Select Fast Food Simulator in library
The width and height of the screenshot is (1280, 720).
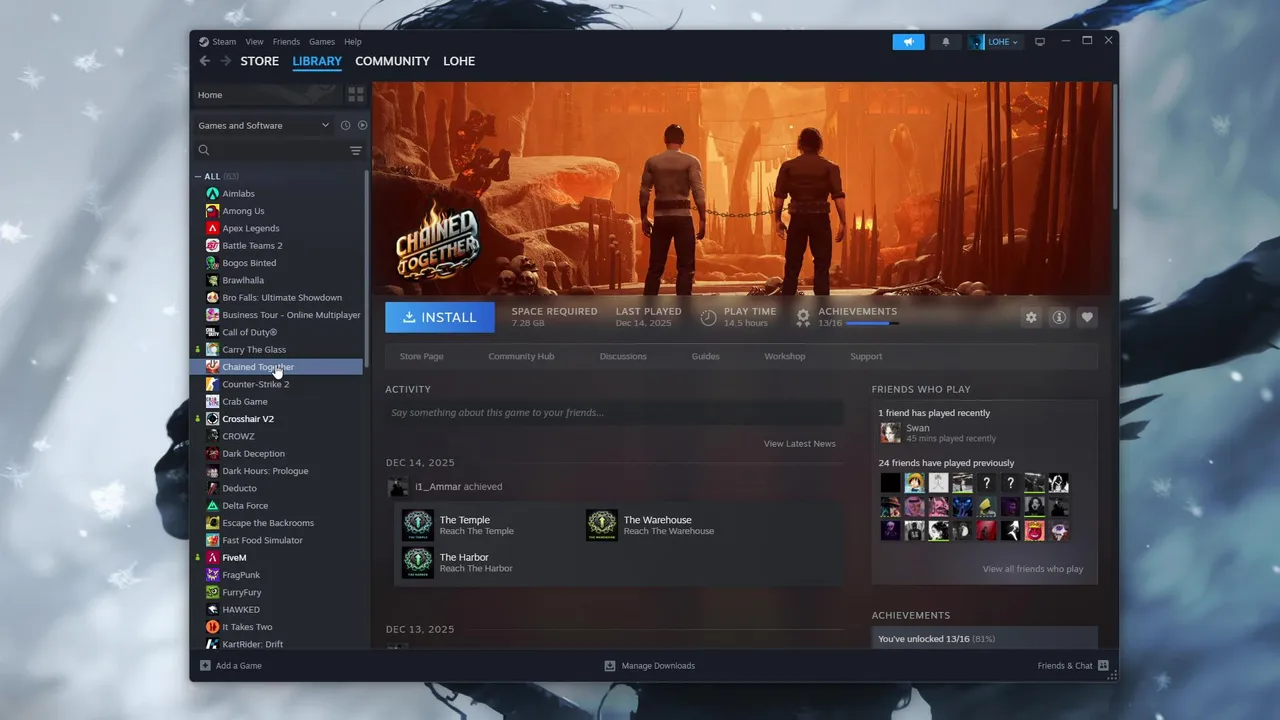tap(262, 541)
